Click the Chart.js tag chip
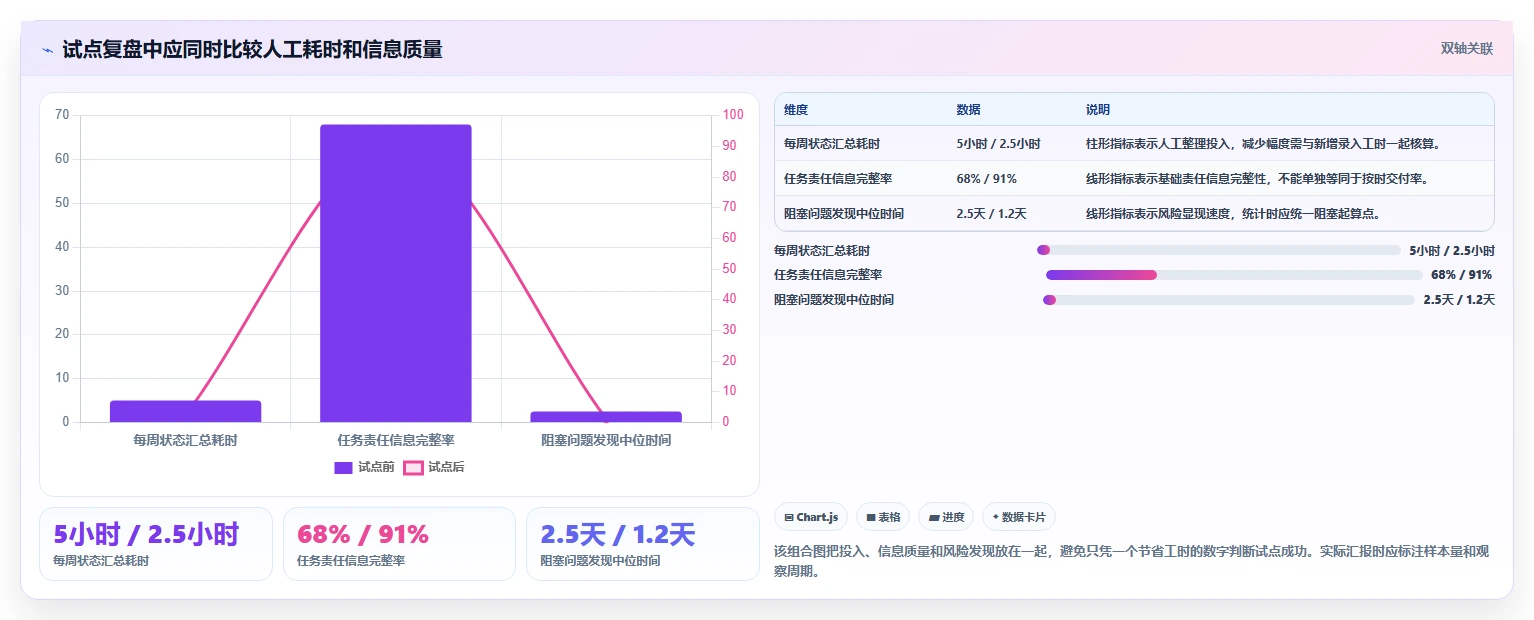Screen dimensions: 1534x620 click(811, 517)
